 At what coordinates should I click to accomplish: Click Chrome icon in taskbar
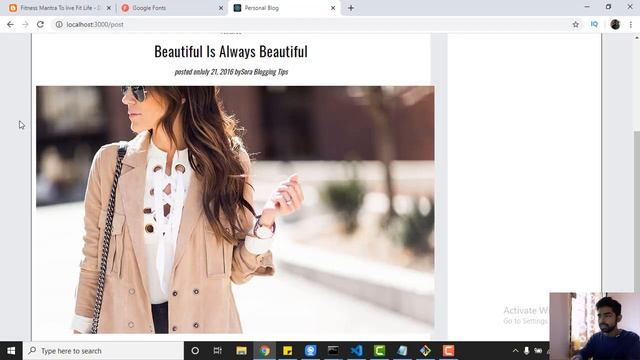(x=264, y=351)
